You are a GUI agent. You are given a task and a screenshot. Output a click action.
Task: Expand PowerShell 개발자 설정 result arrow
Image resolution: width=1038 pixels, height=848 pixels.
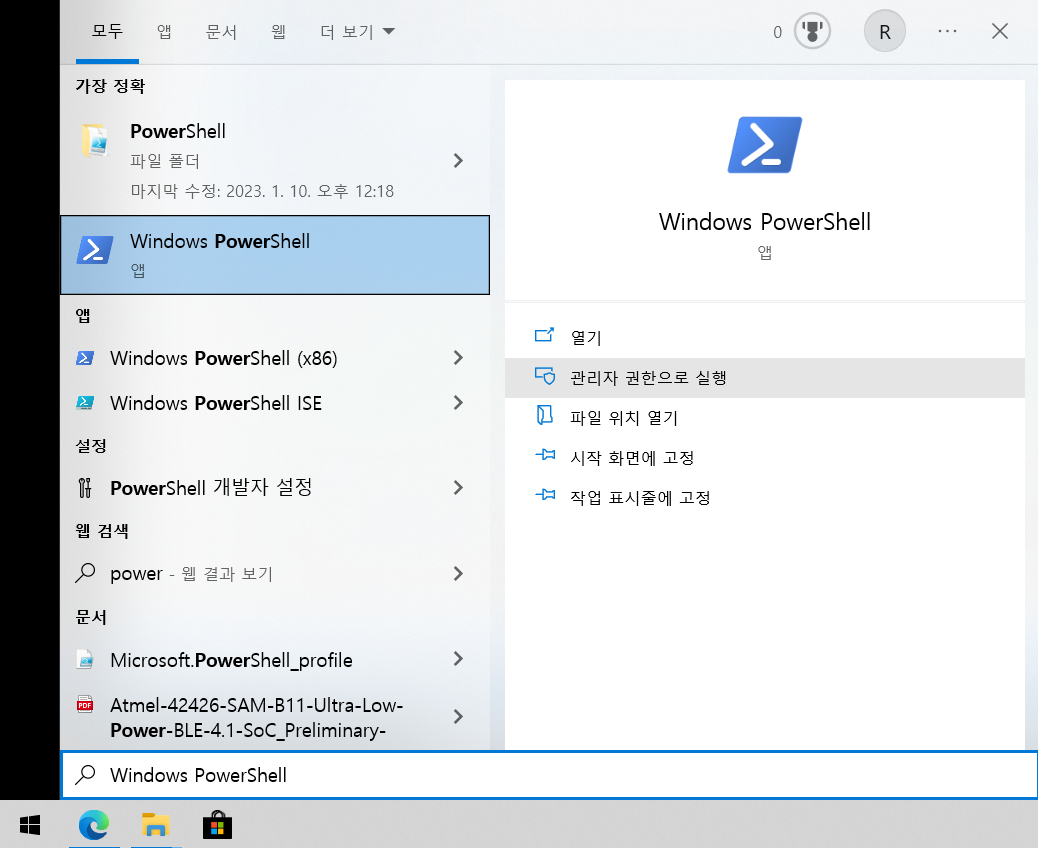[458, 488]
